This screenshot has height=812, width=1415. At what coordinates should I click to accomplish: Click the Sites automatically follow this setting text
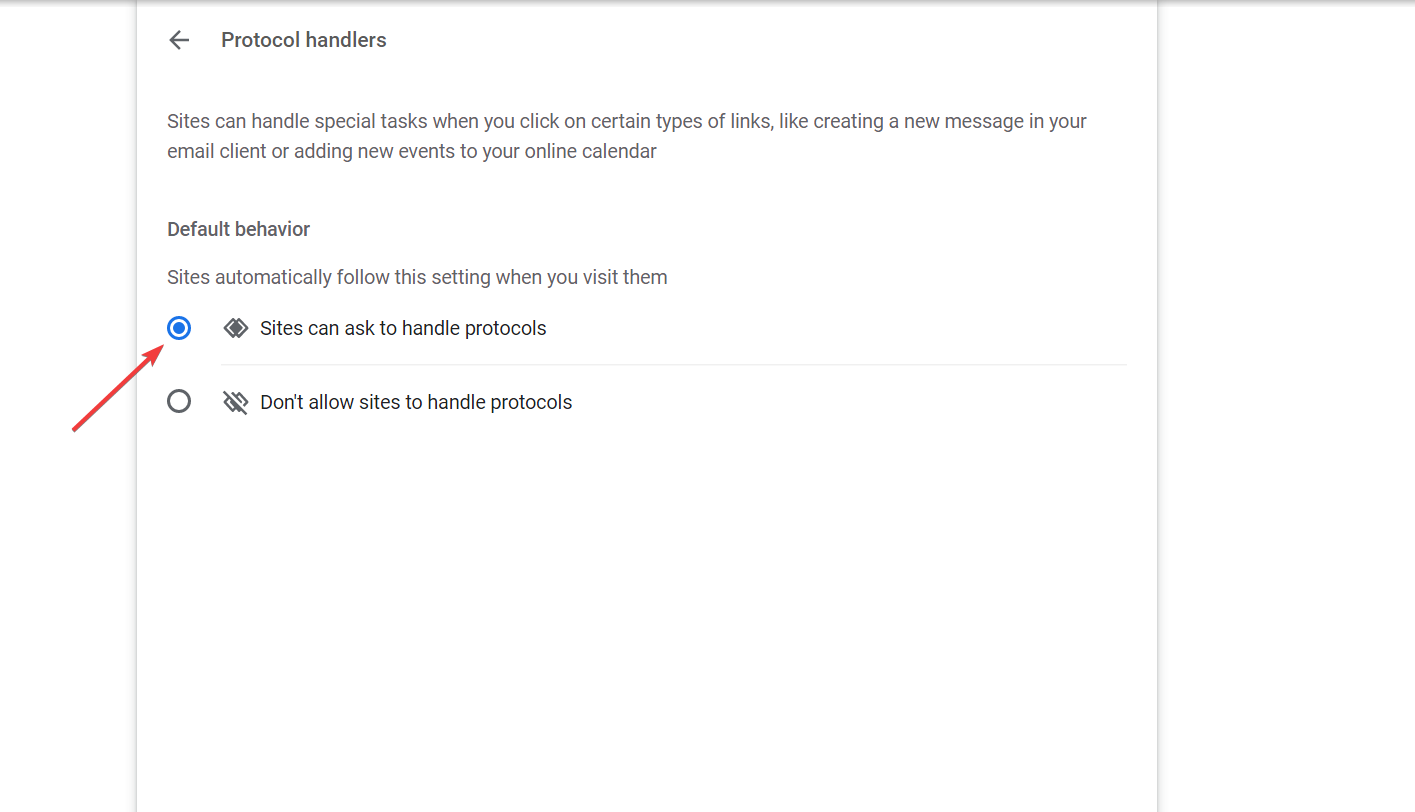pos(417,277)
